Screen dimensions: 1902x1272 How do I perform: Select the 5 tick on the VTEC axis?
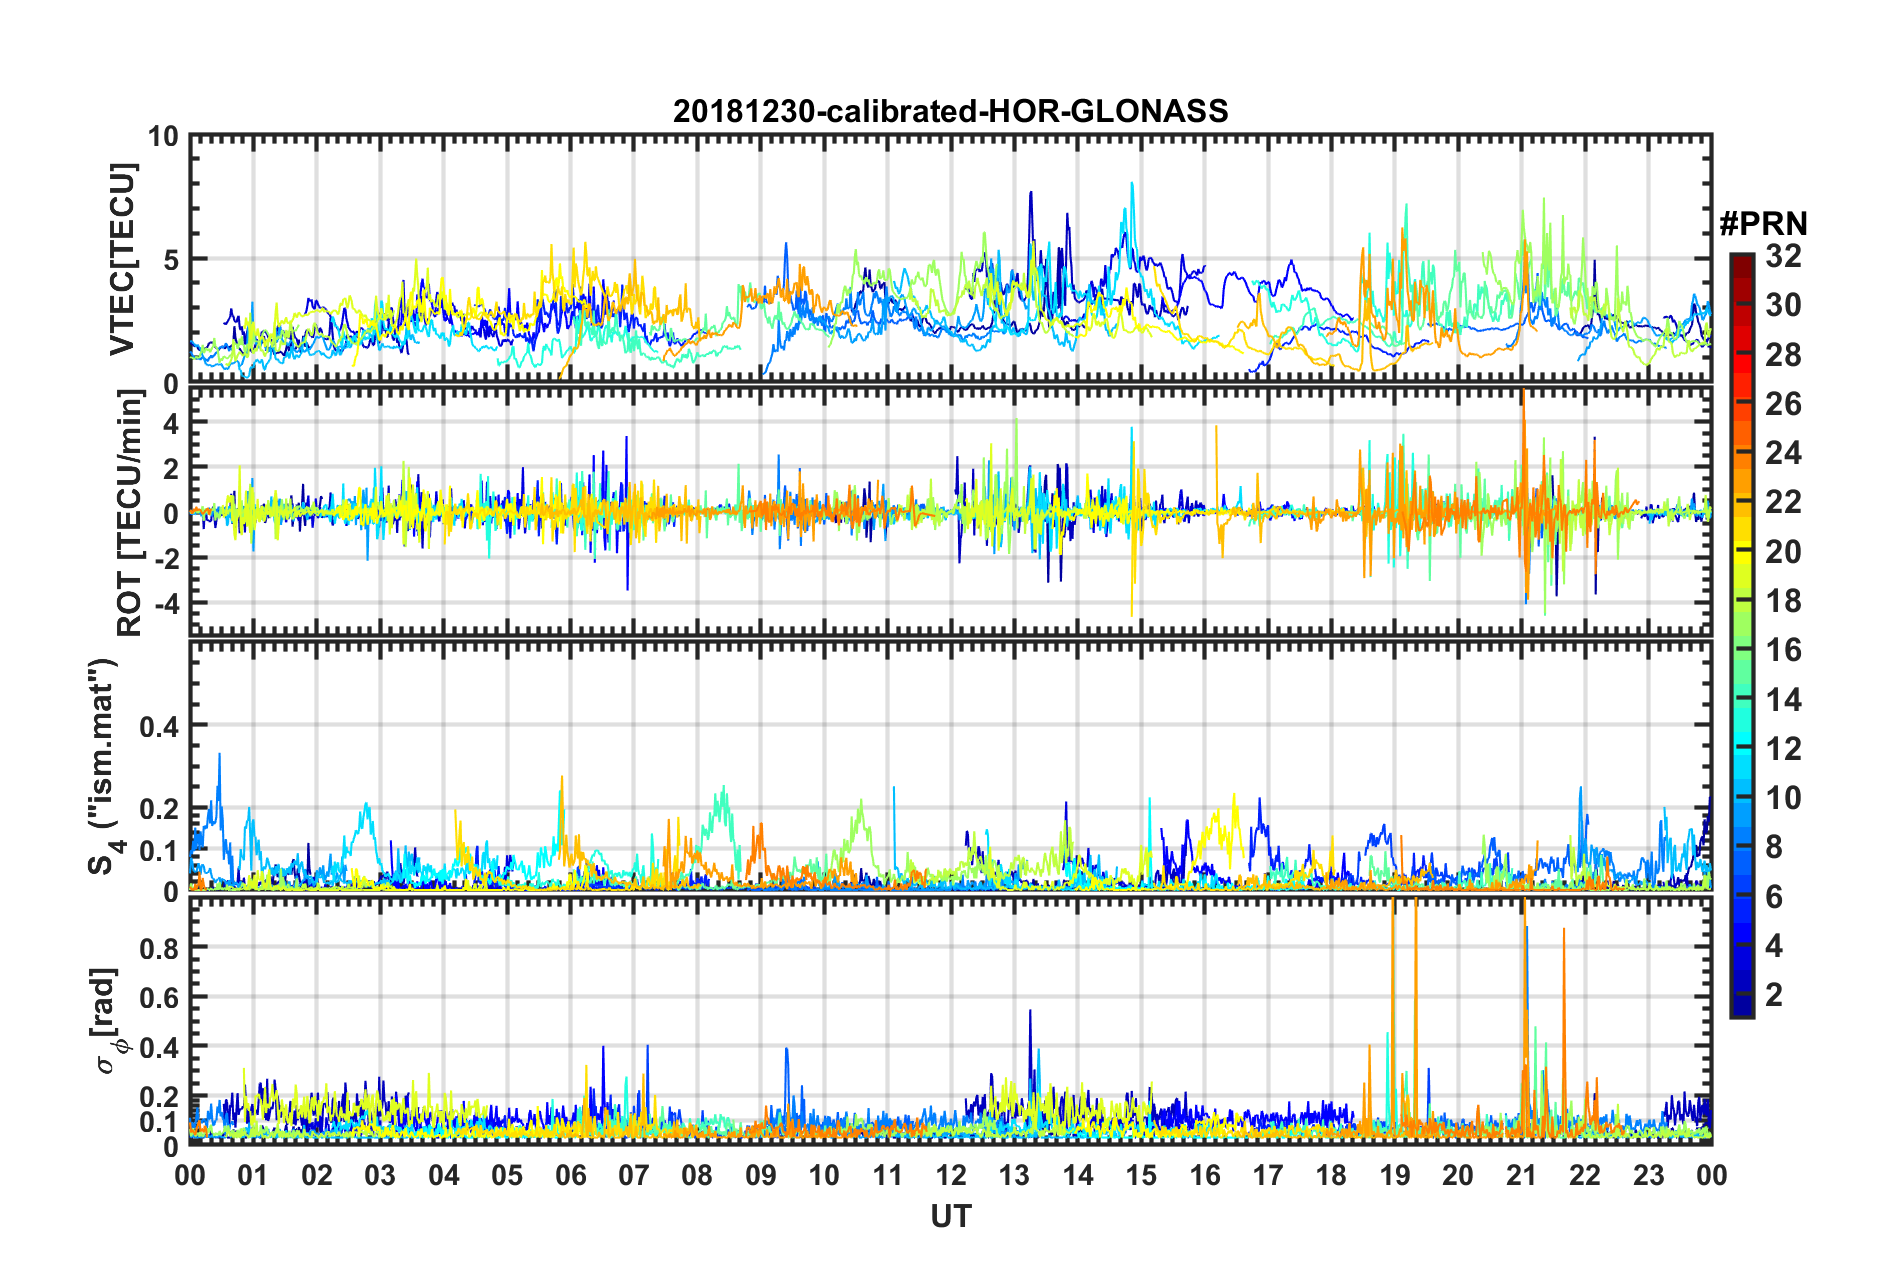[170, 260]
